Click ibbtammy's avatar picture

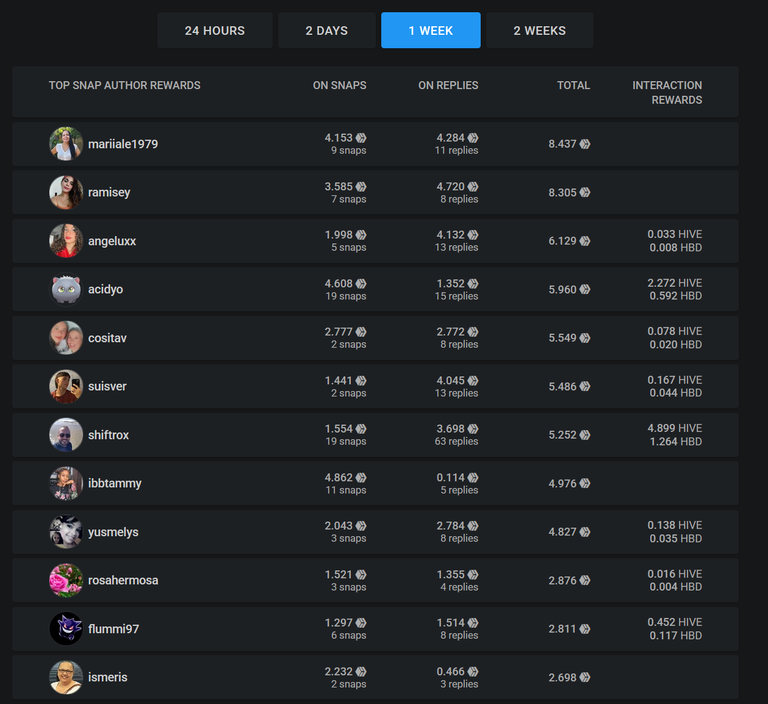pyautogui.click(x=66, y=483)
